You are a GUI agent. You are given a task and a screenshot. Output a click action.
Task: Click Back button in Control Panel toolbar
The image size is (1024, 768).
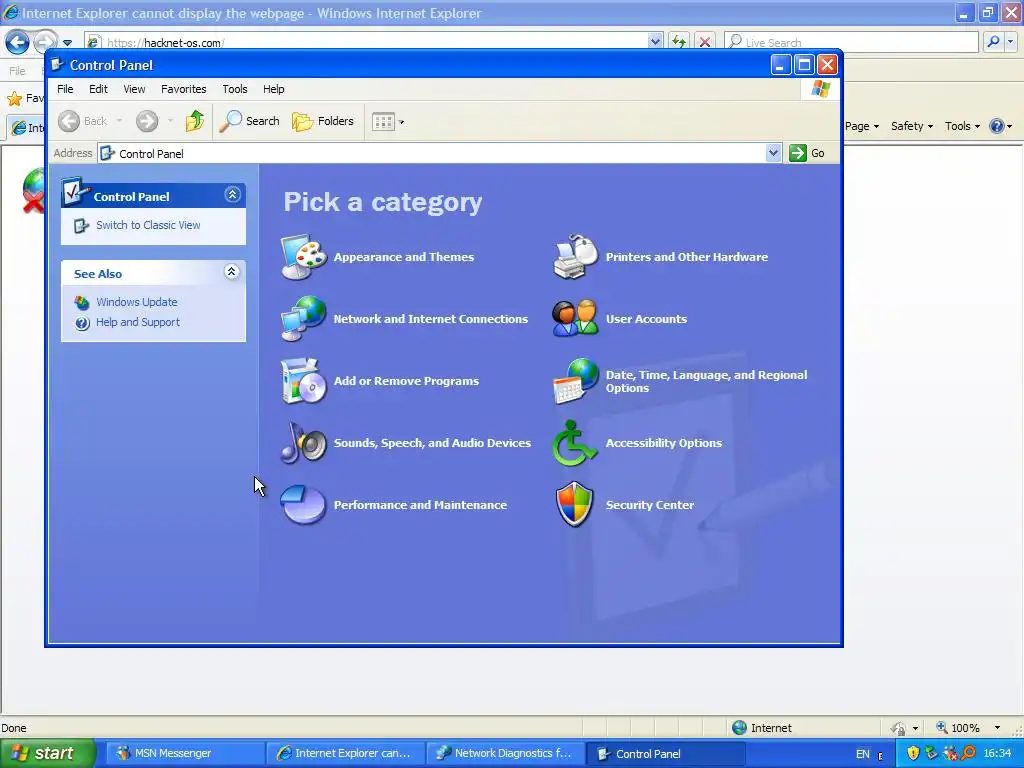pyautogui.click(x=82, y=121)
